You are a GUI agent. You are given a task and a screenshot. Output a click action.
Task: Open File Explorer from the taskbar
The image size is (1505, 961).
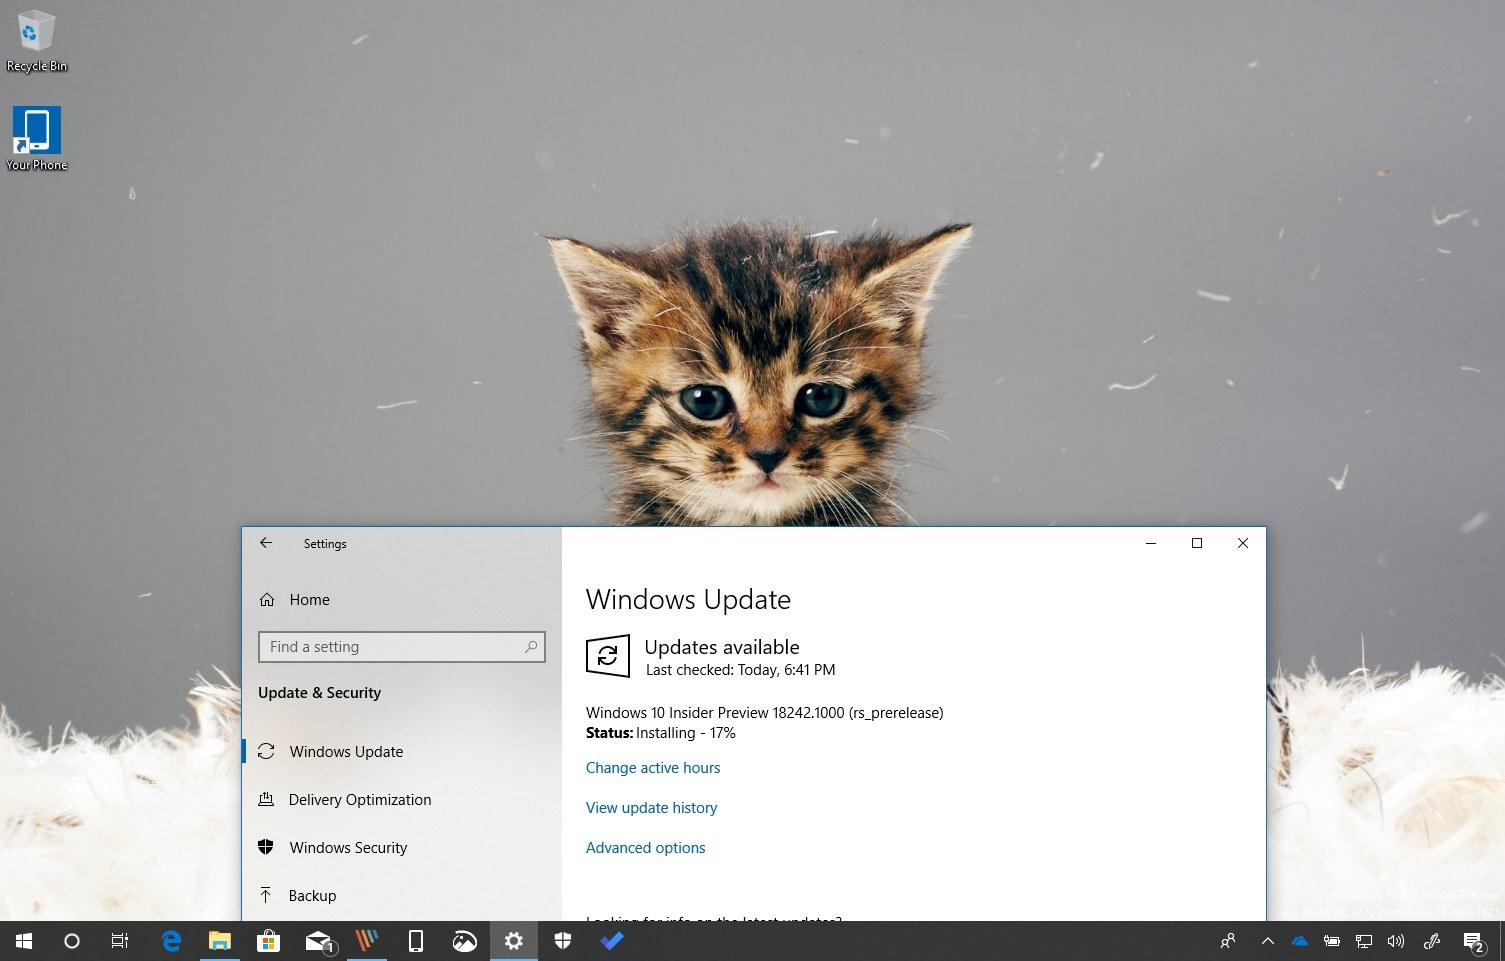pos(219,941)
